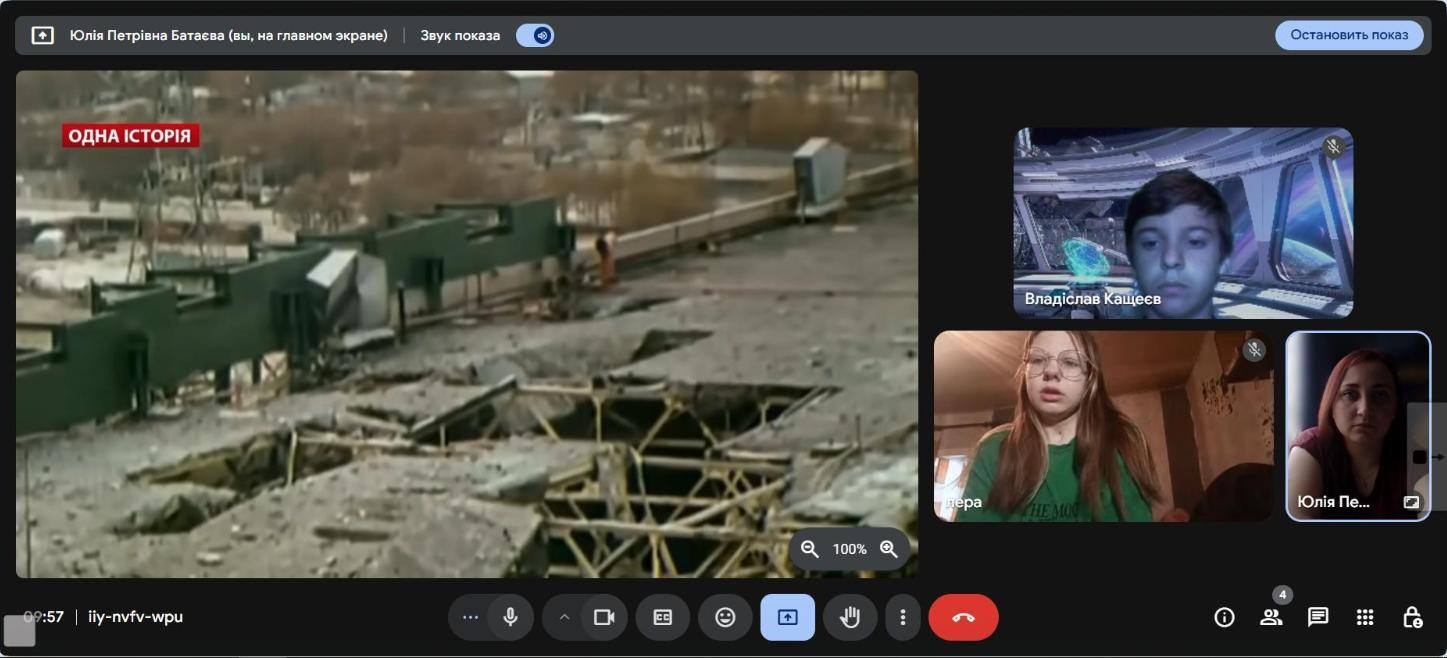The image size is (1447, 658).
Task: Zoom in on the shared presentation
Action: [x=888, y=549]
